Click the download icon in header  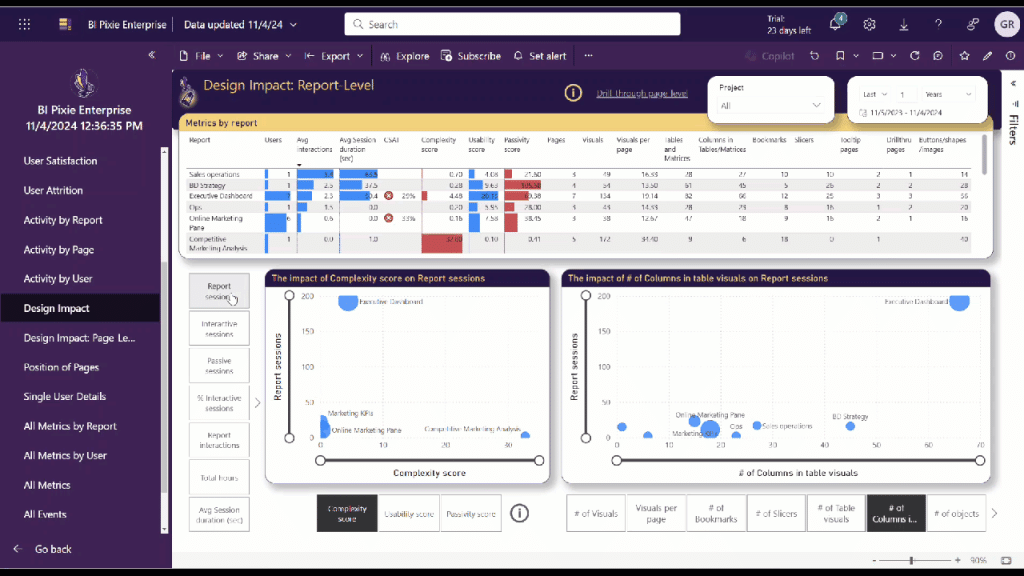904,24
